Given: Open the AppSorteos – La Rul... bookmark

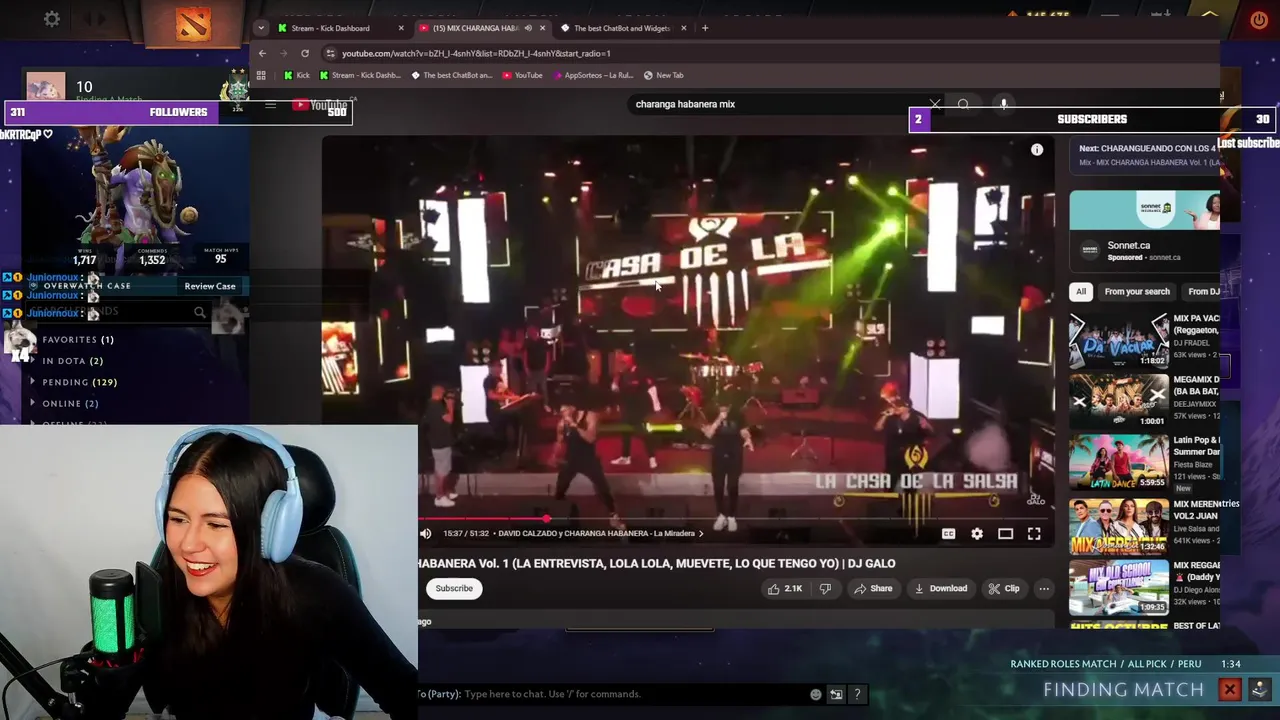Looking at the screenshot, I should 592,75.
